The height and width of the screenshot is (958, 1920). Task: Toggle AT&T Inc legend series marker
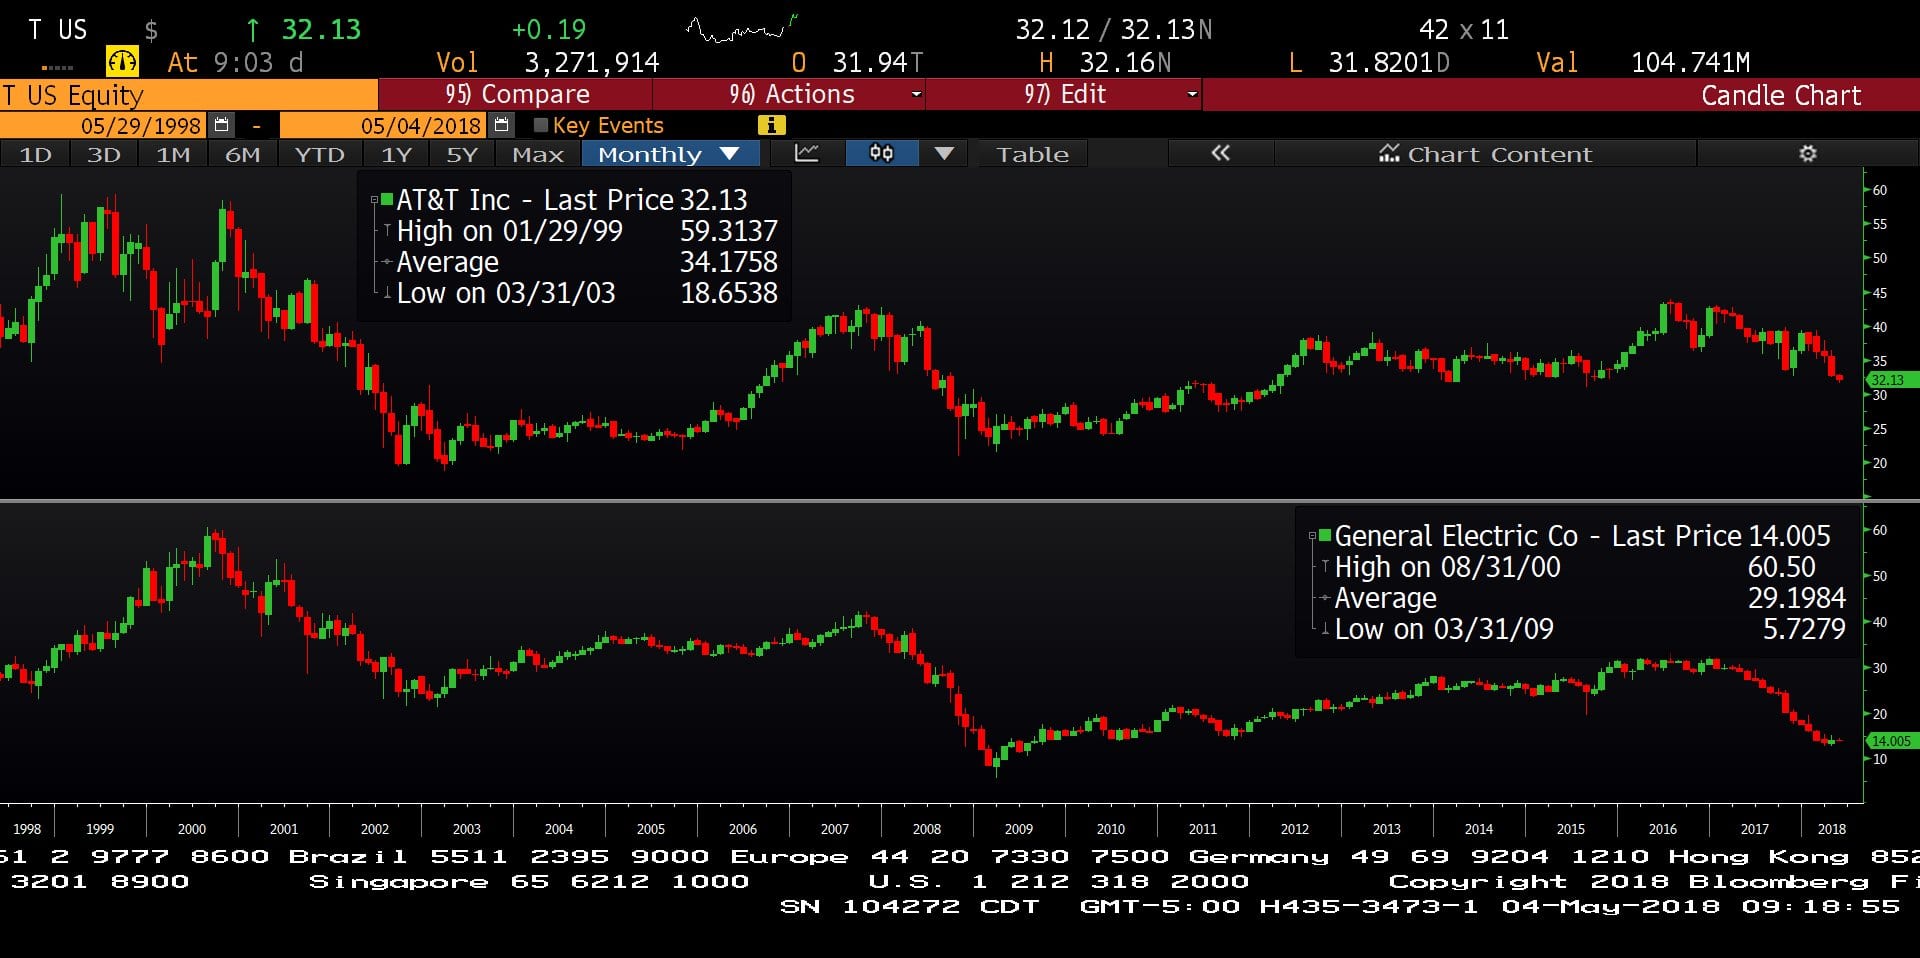point(386,199)
